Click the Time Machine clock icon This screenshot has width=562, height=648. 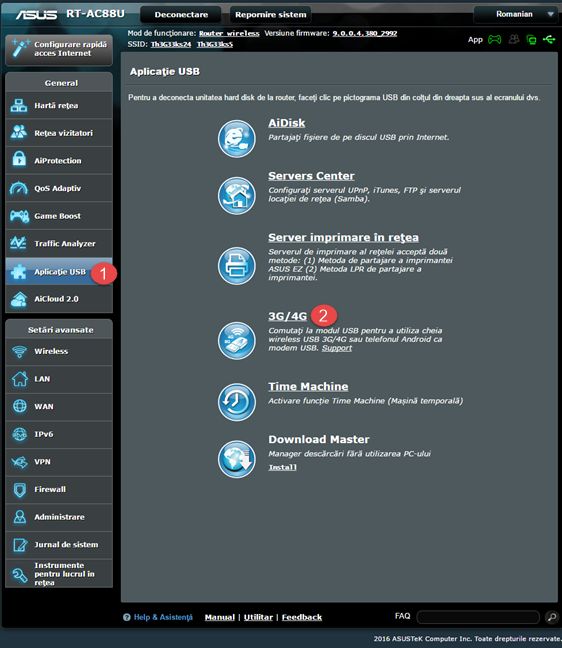(236, 402)
